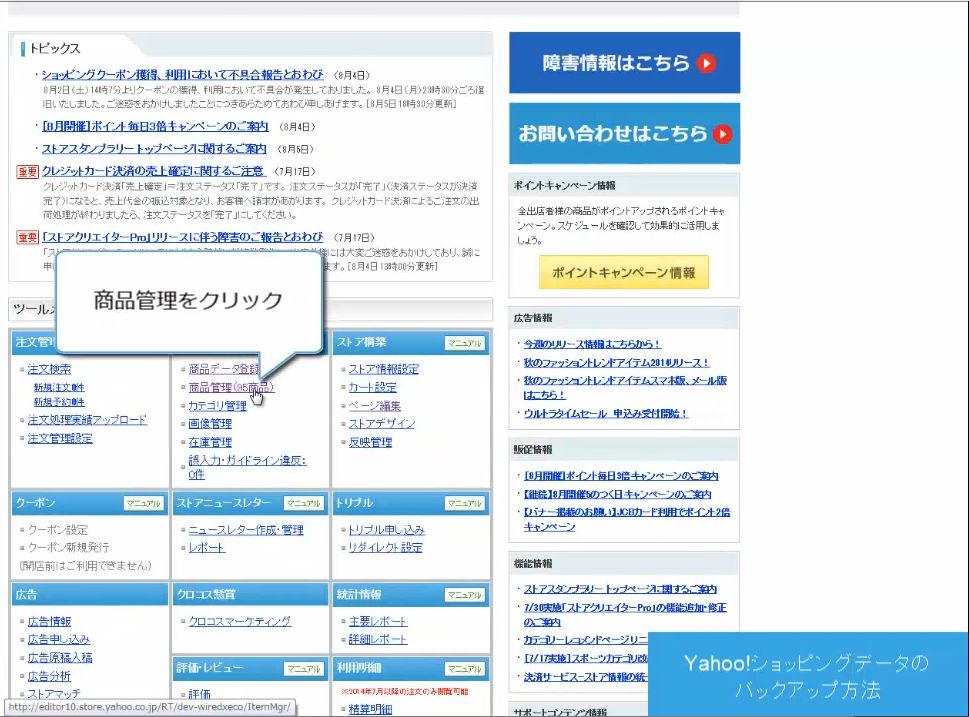This screenshot has width=969, height=717.
Task: Open the 障害情報はこちら banner
Action: [x=624, y=62]
